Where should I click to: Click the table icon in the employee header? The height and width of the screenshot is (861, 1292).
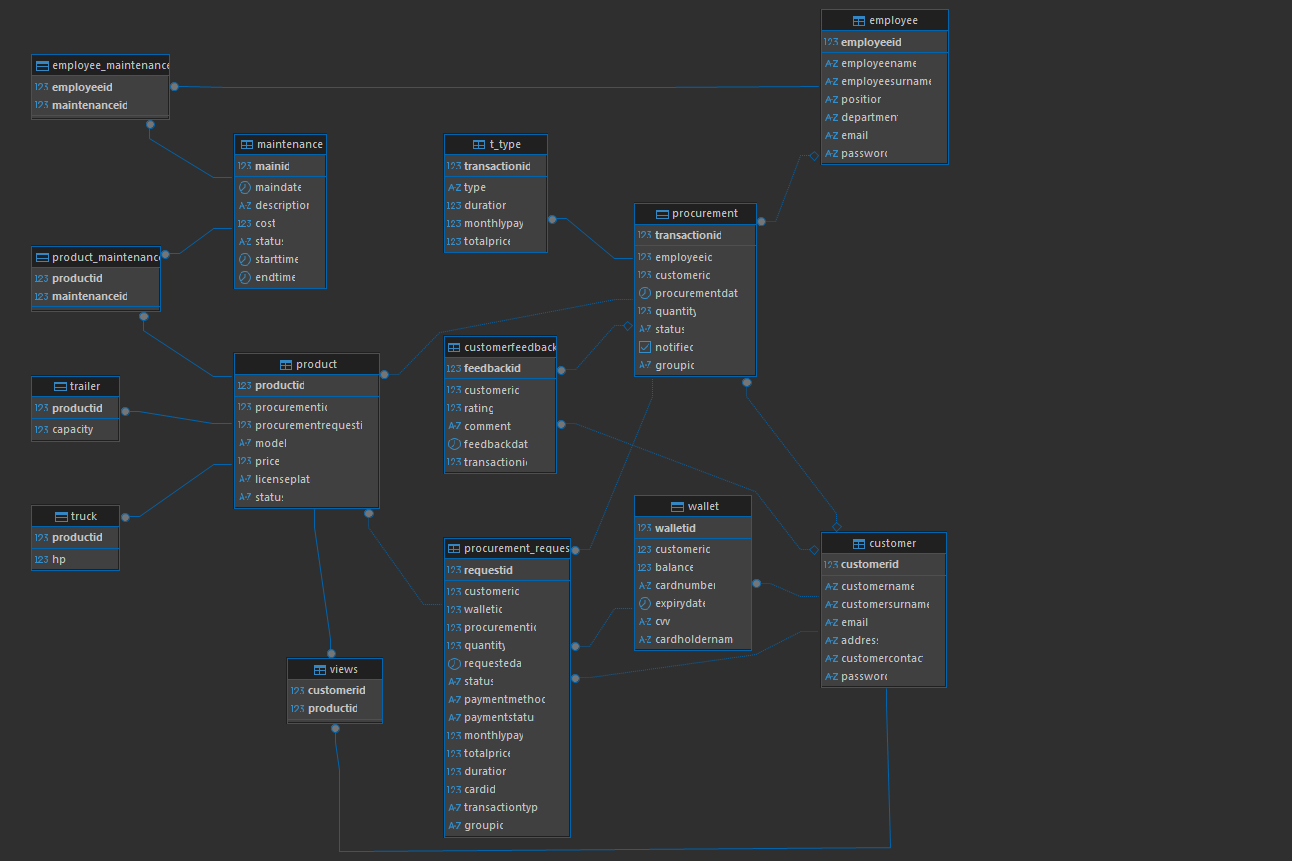pyautogui.click(x=858, y=20)
